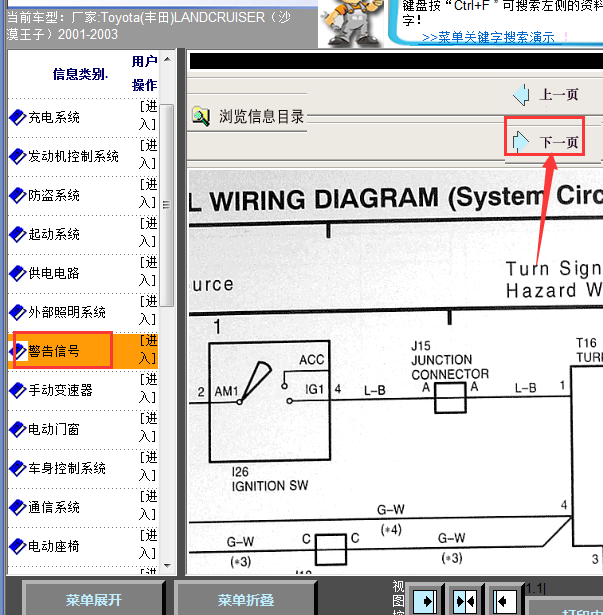Click the sidebar scrollbar up arrow
The image size is (603, 615).
pyautogui.click(x=168, y=60)
